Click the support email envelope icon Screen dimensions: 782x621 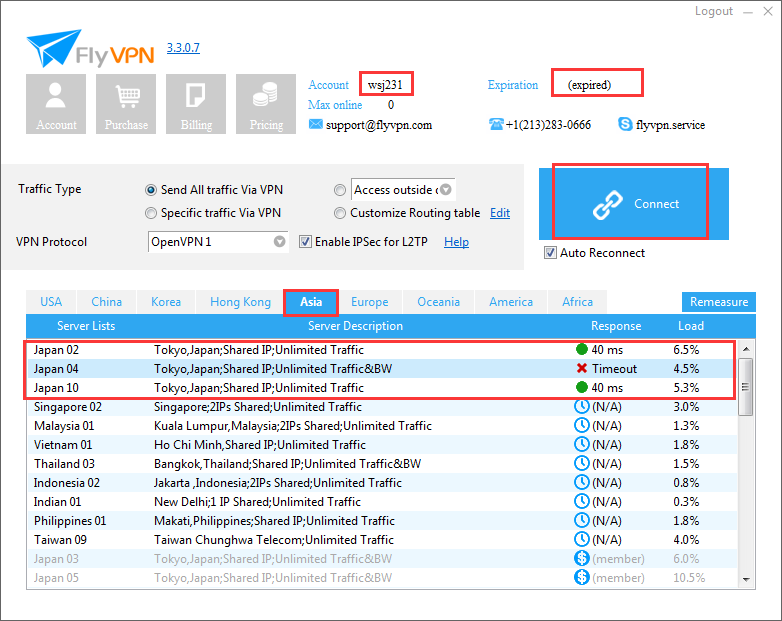click(315, 124)
